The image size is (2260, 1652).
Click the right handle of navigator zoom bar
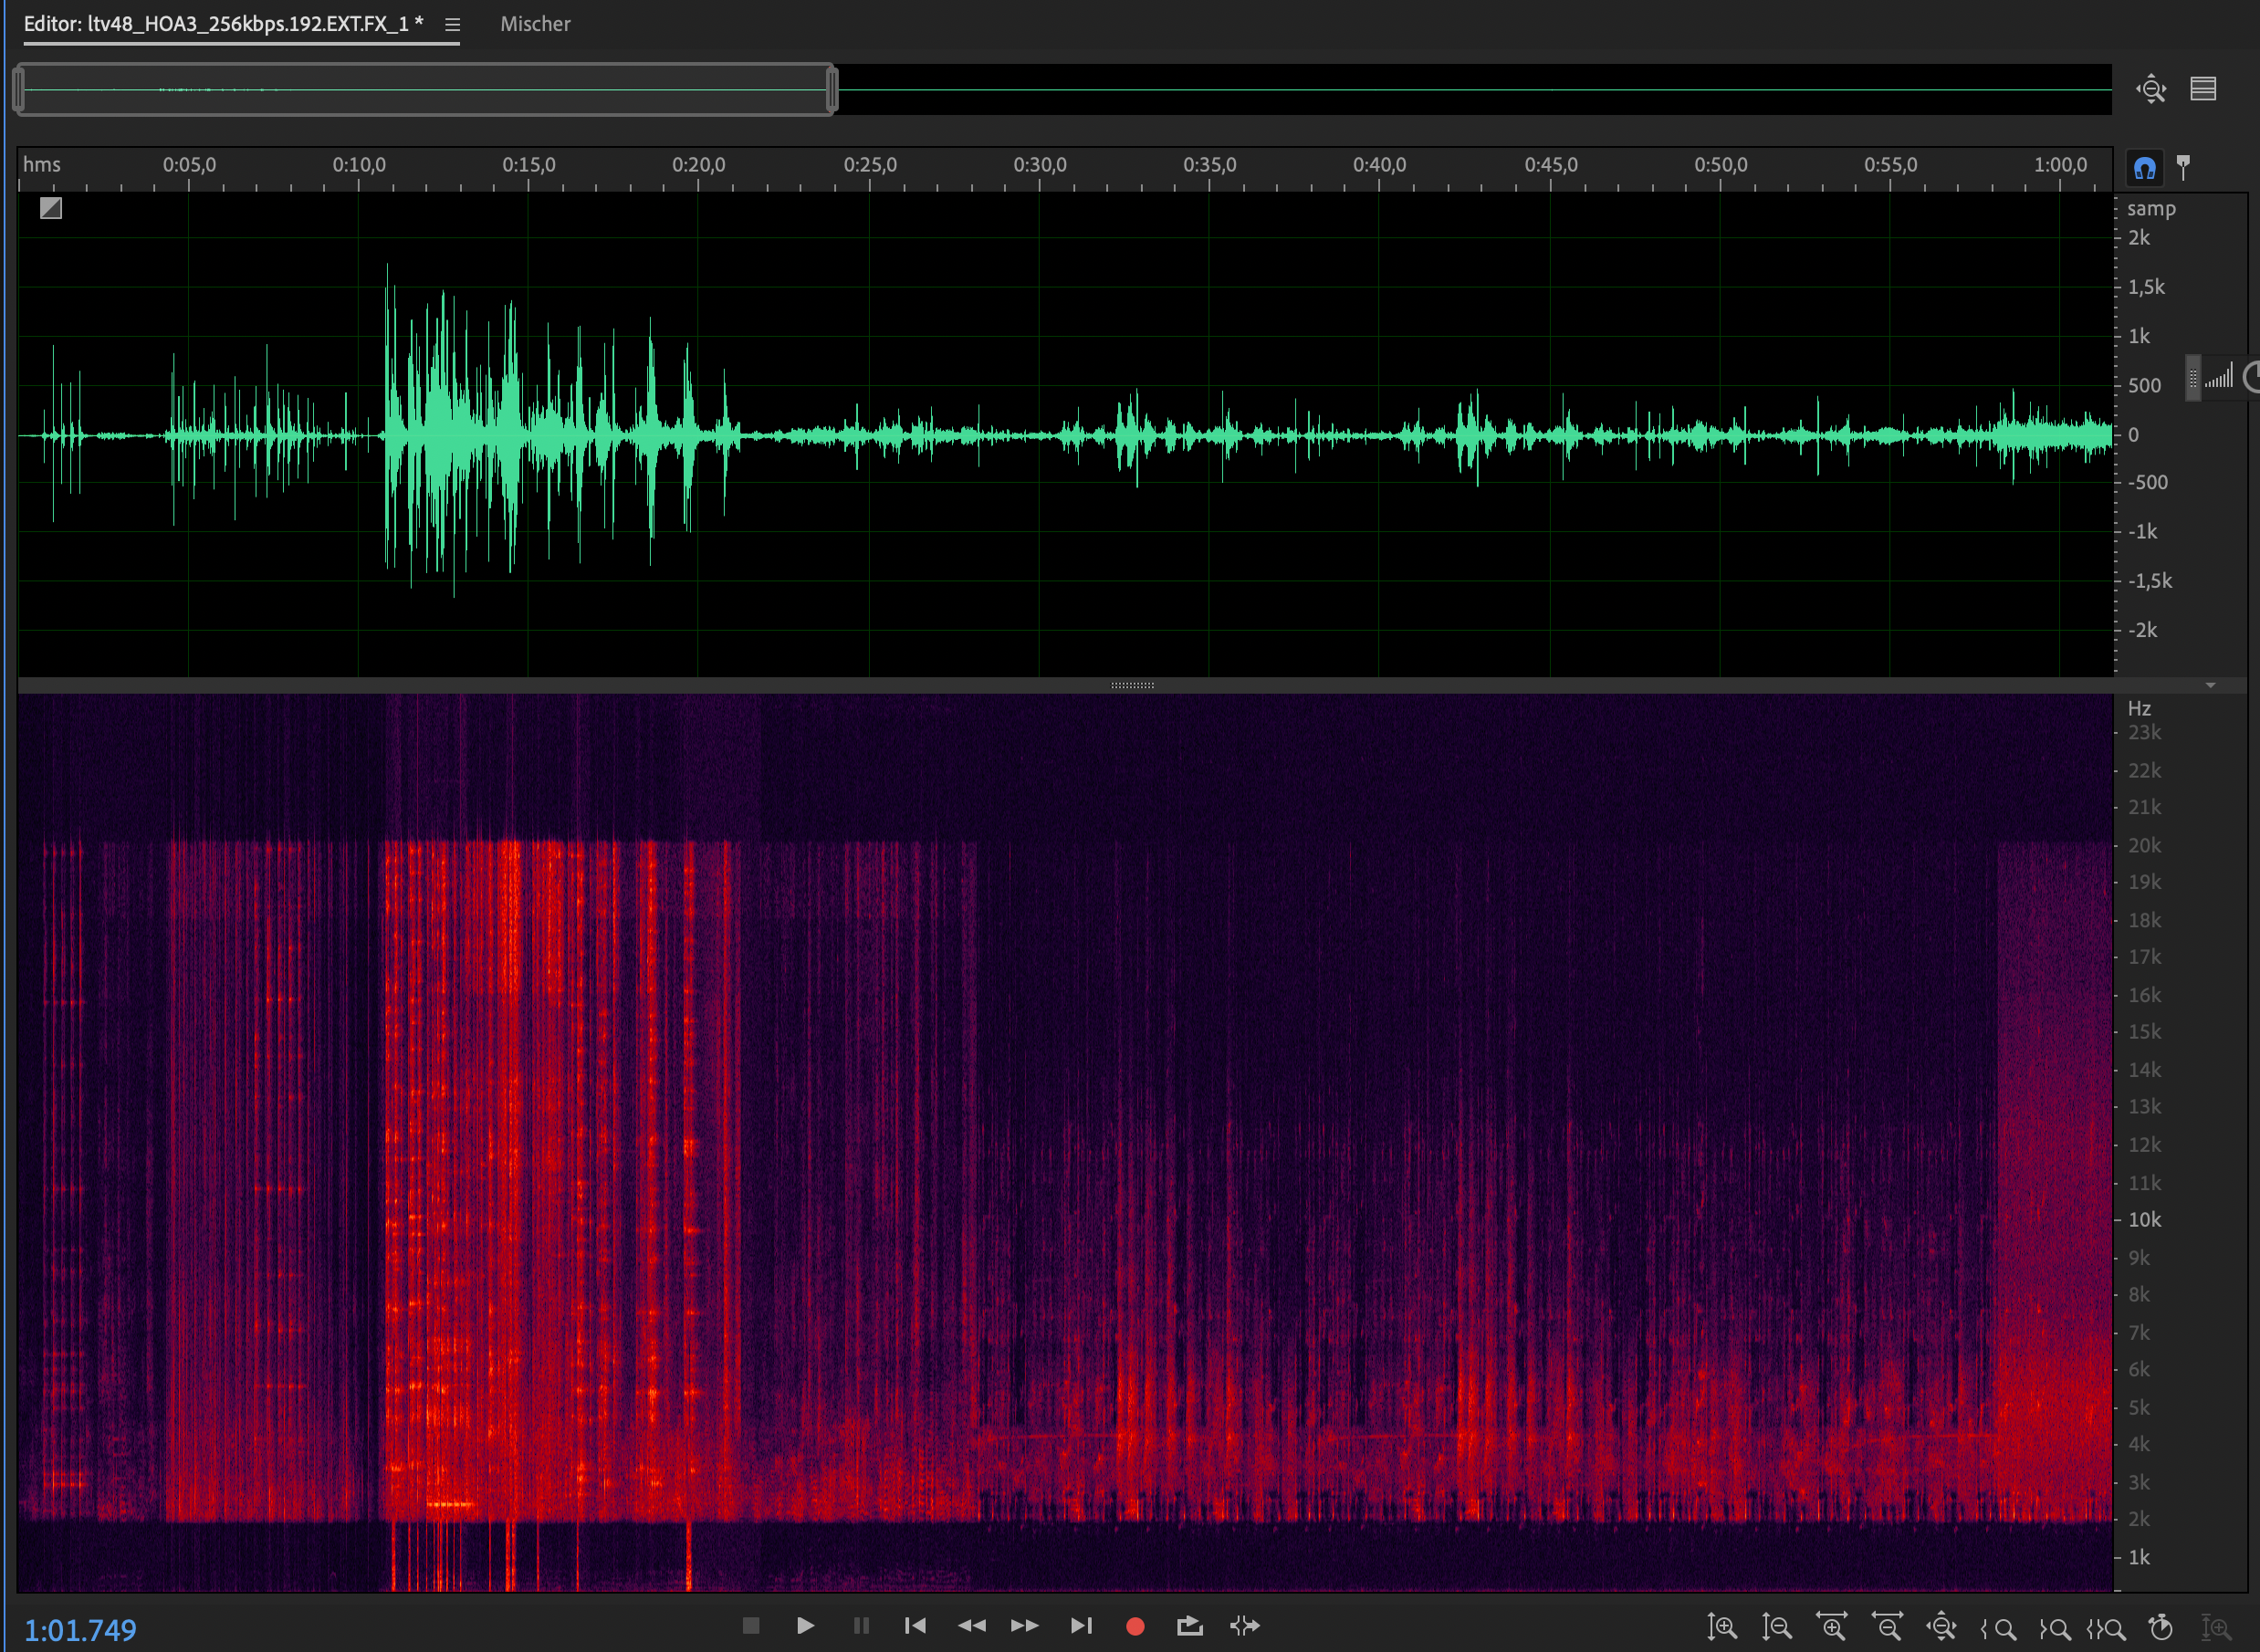point(832,90)
